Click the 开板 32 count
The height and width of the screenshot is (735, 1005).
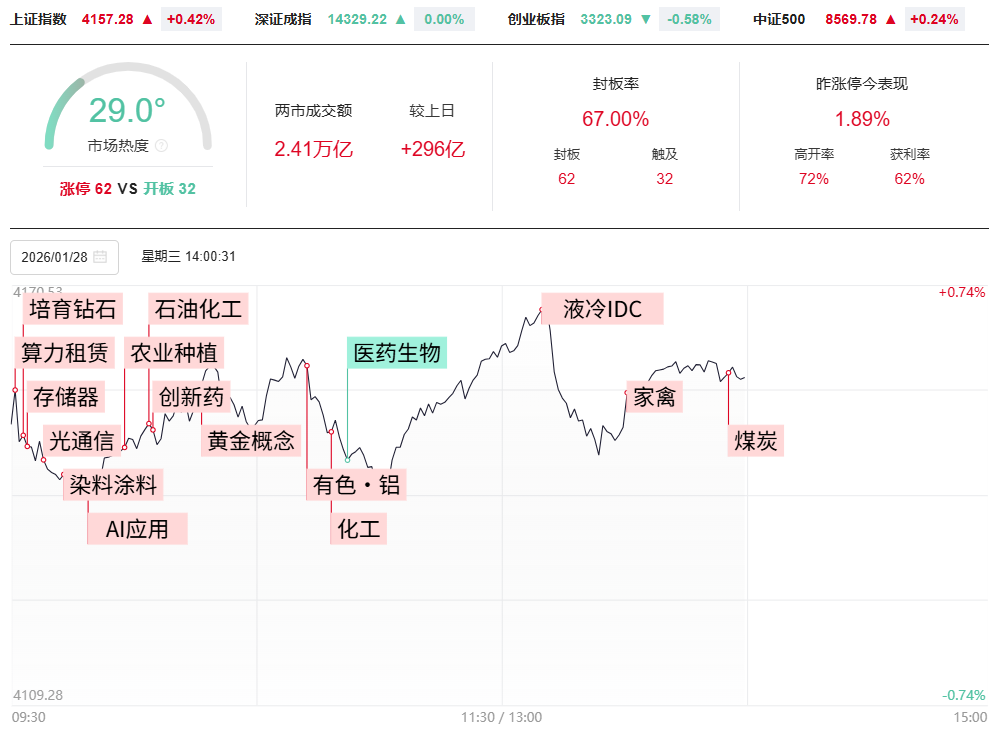point(169,188)
